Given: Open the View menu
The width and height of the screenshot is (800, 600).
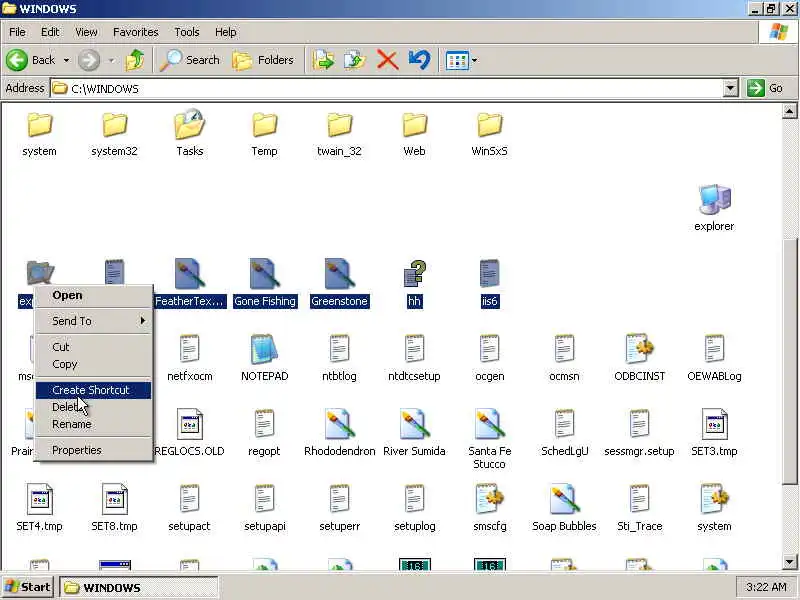Looking at the screenshot, I should [86, 32].
